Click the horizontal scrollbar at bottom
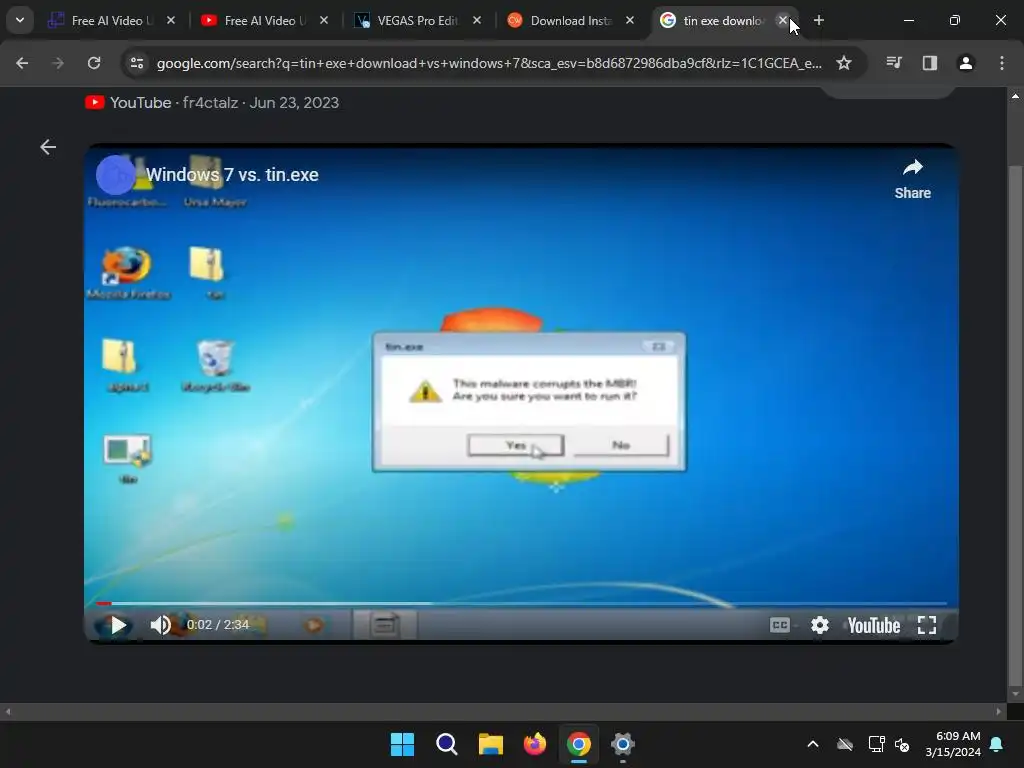 click(x=503, y=711)
